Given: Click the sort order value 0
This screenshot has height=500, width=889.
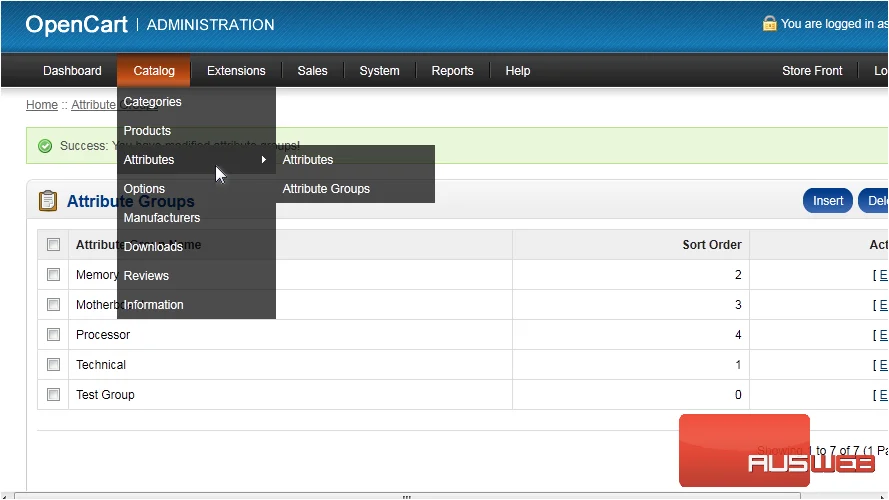Looking at the screenshot, I should (738, 395).
